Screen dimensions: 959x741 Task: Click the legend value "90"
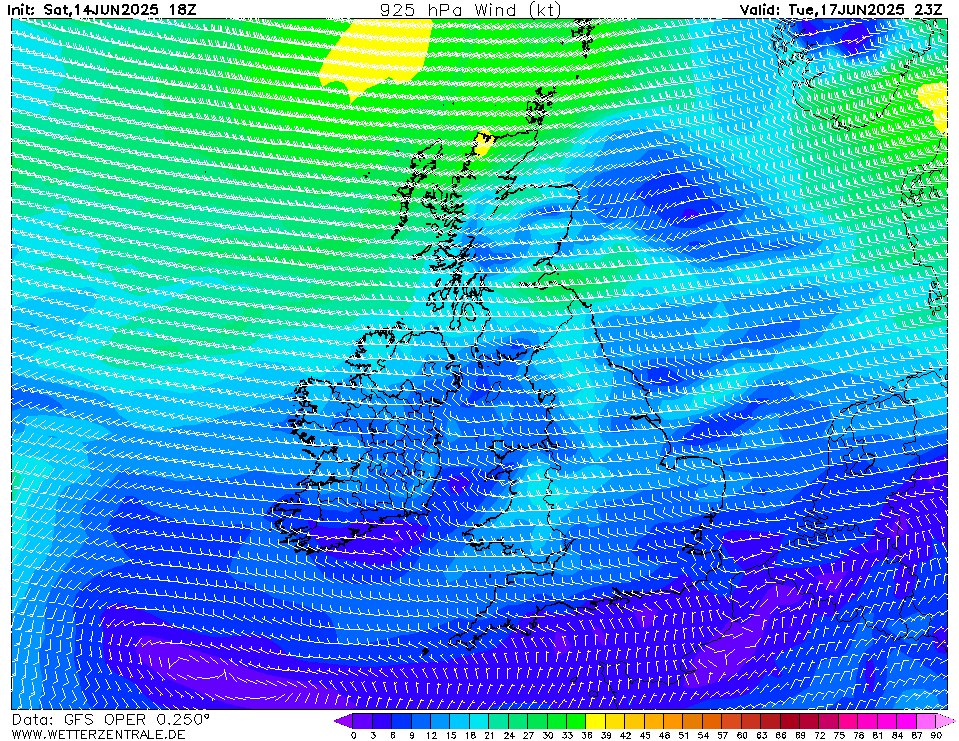click(936, 735)
